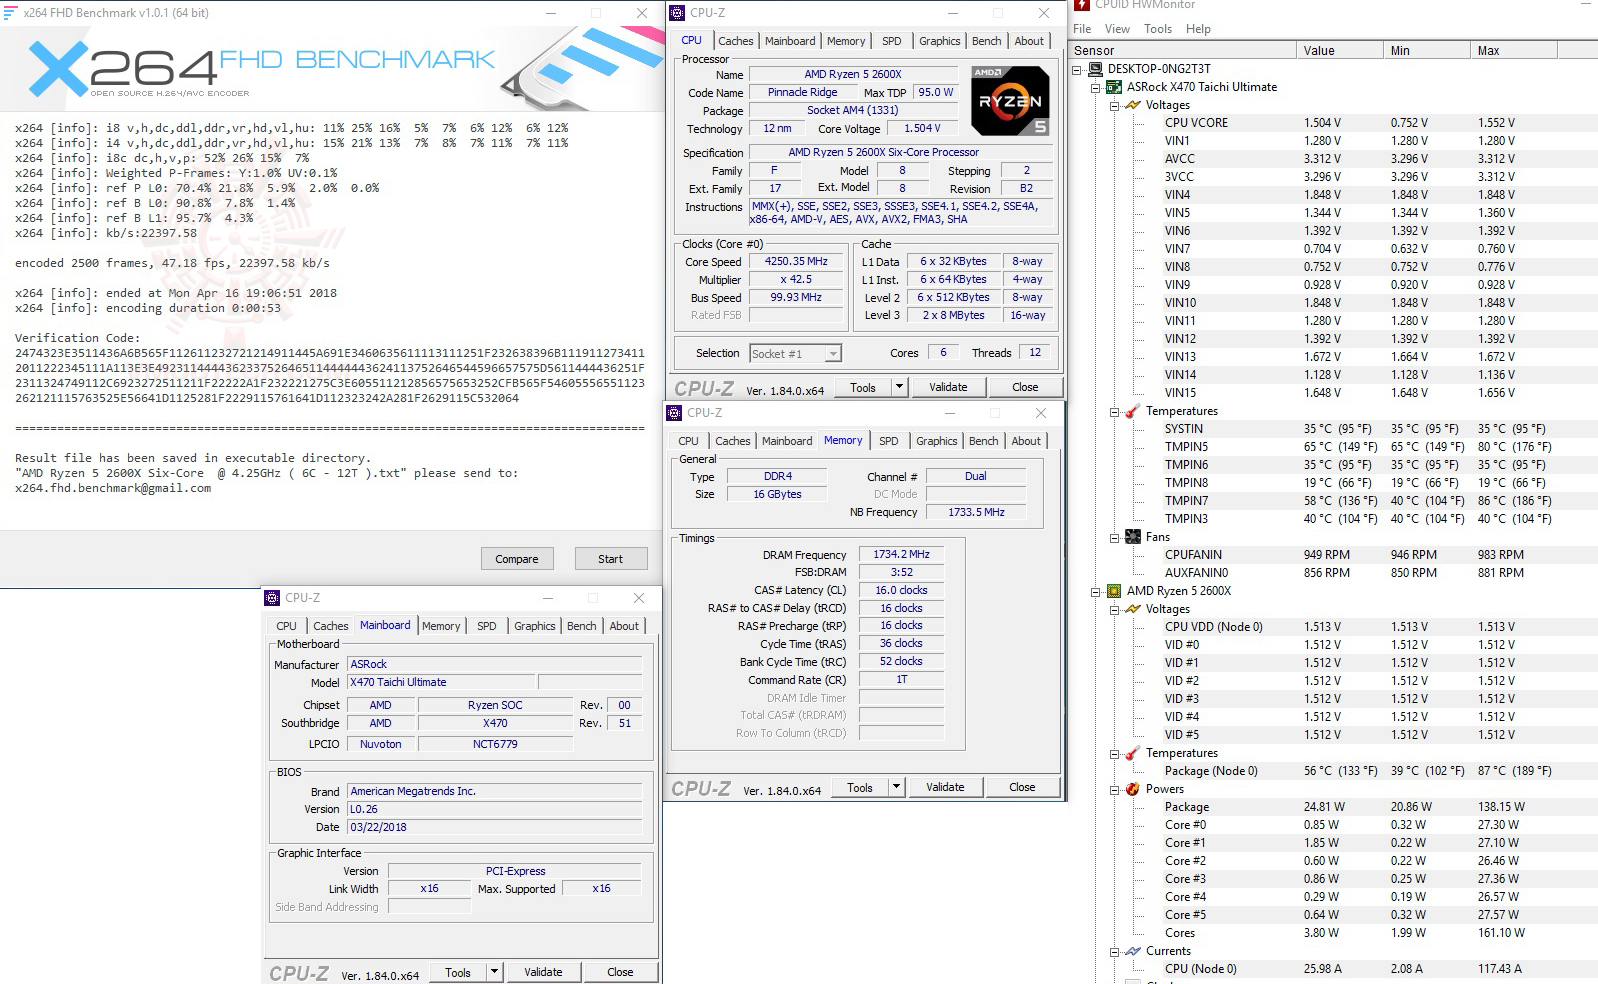Image resolution: width=1598 pixels, height=984 pixels.
Task: Open the Tools dropdown arrow in the CPU-Z processor window
Action: click(899, 387)
